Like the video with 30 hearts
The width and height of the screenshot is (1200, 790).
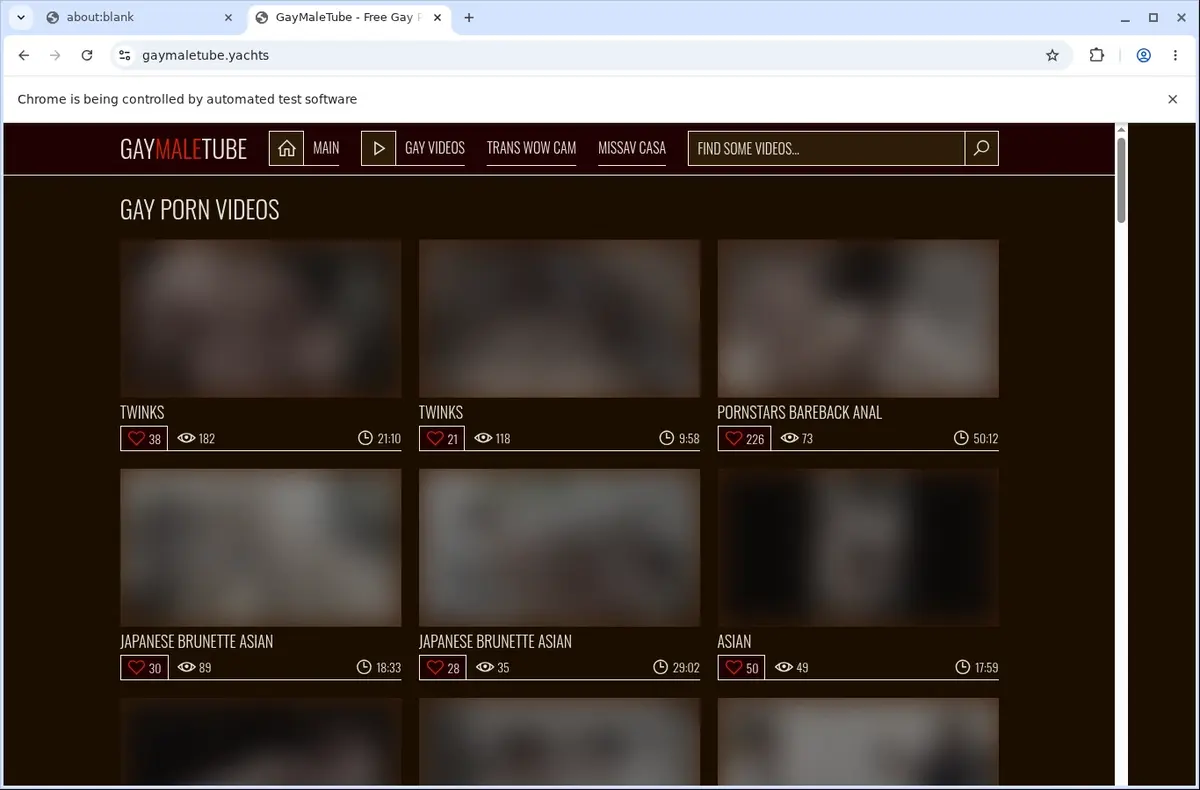tap(144, 667)
